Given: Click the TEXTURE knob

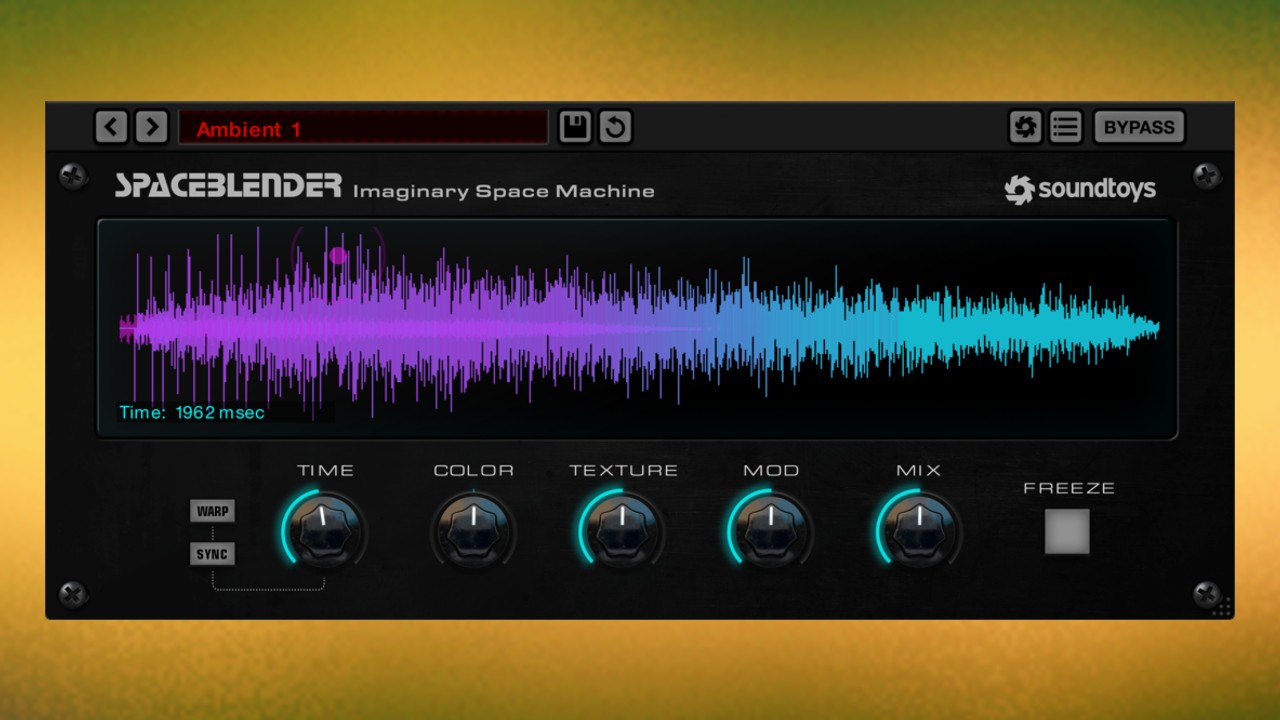Looking at the screenshot, I should [621, 530].
